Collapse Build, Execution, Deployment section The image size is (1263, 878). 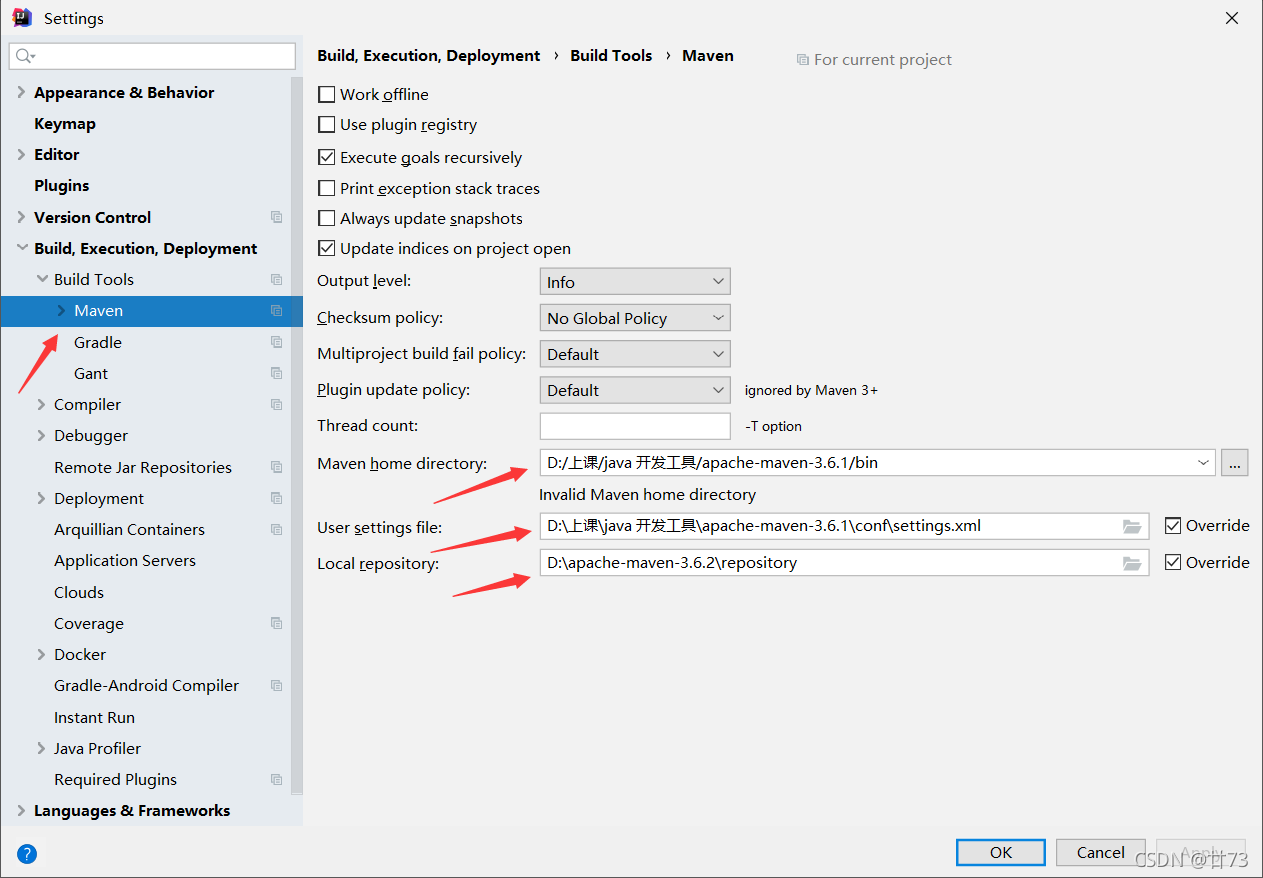[x=21, y=248]
